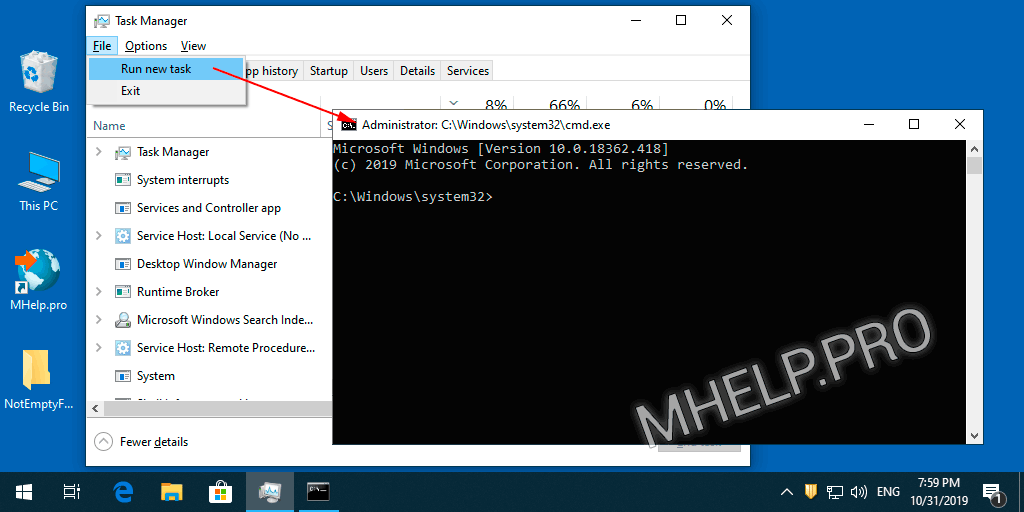Switch to the Users tab
The height and width of the screenshot is (512, 1024).
(374, 71)
